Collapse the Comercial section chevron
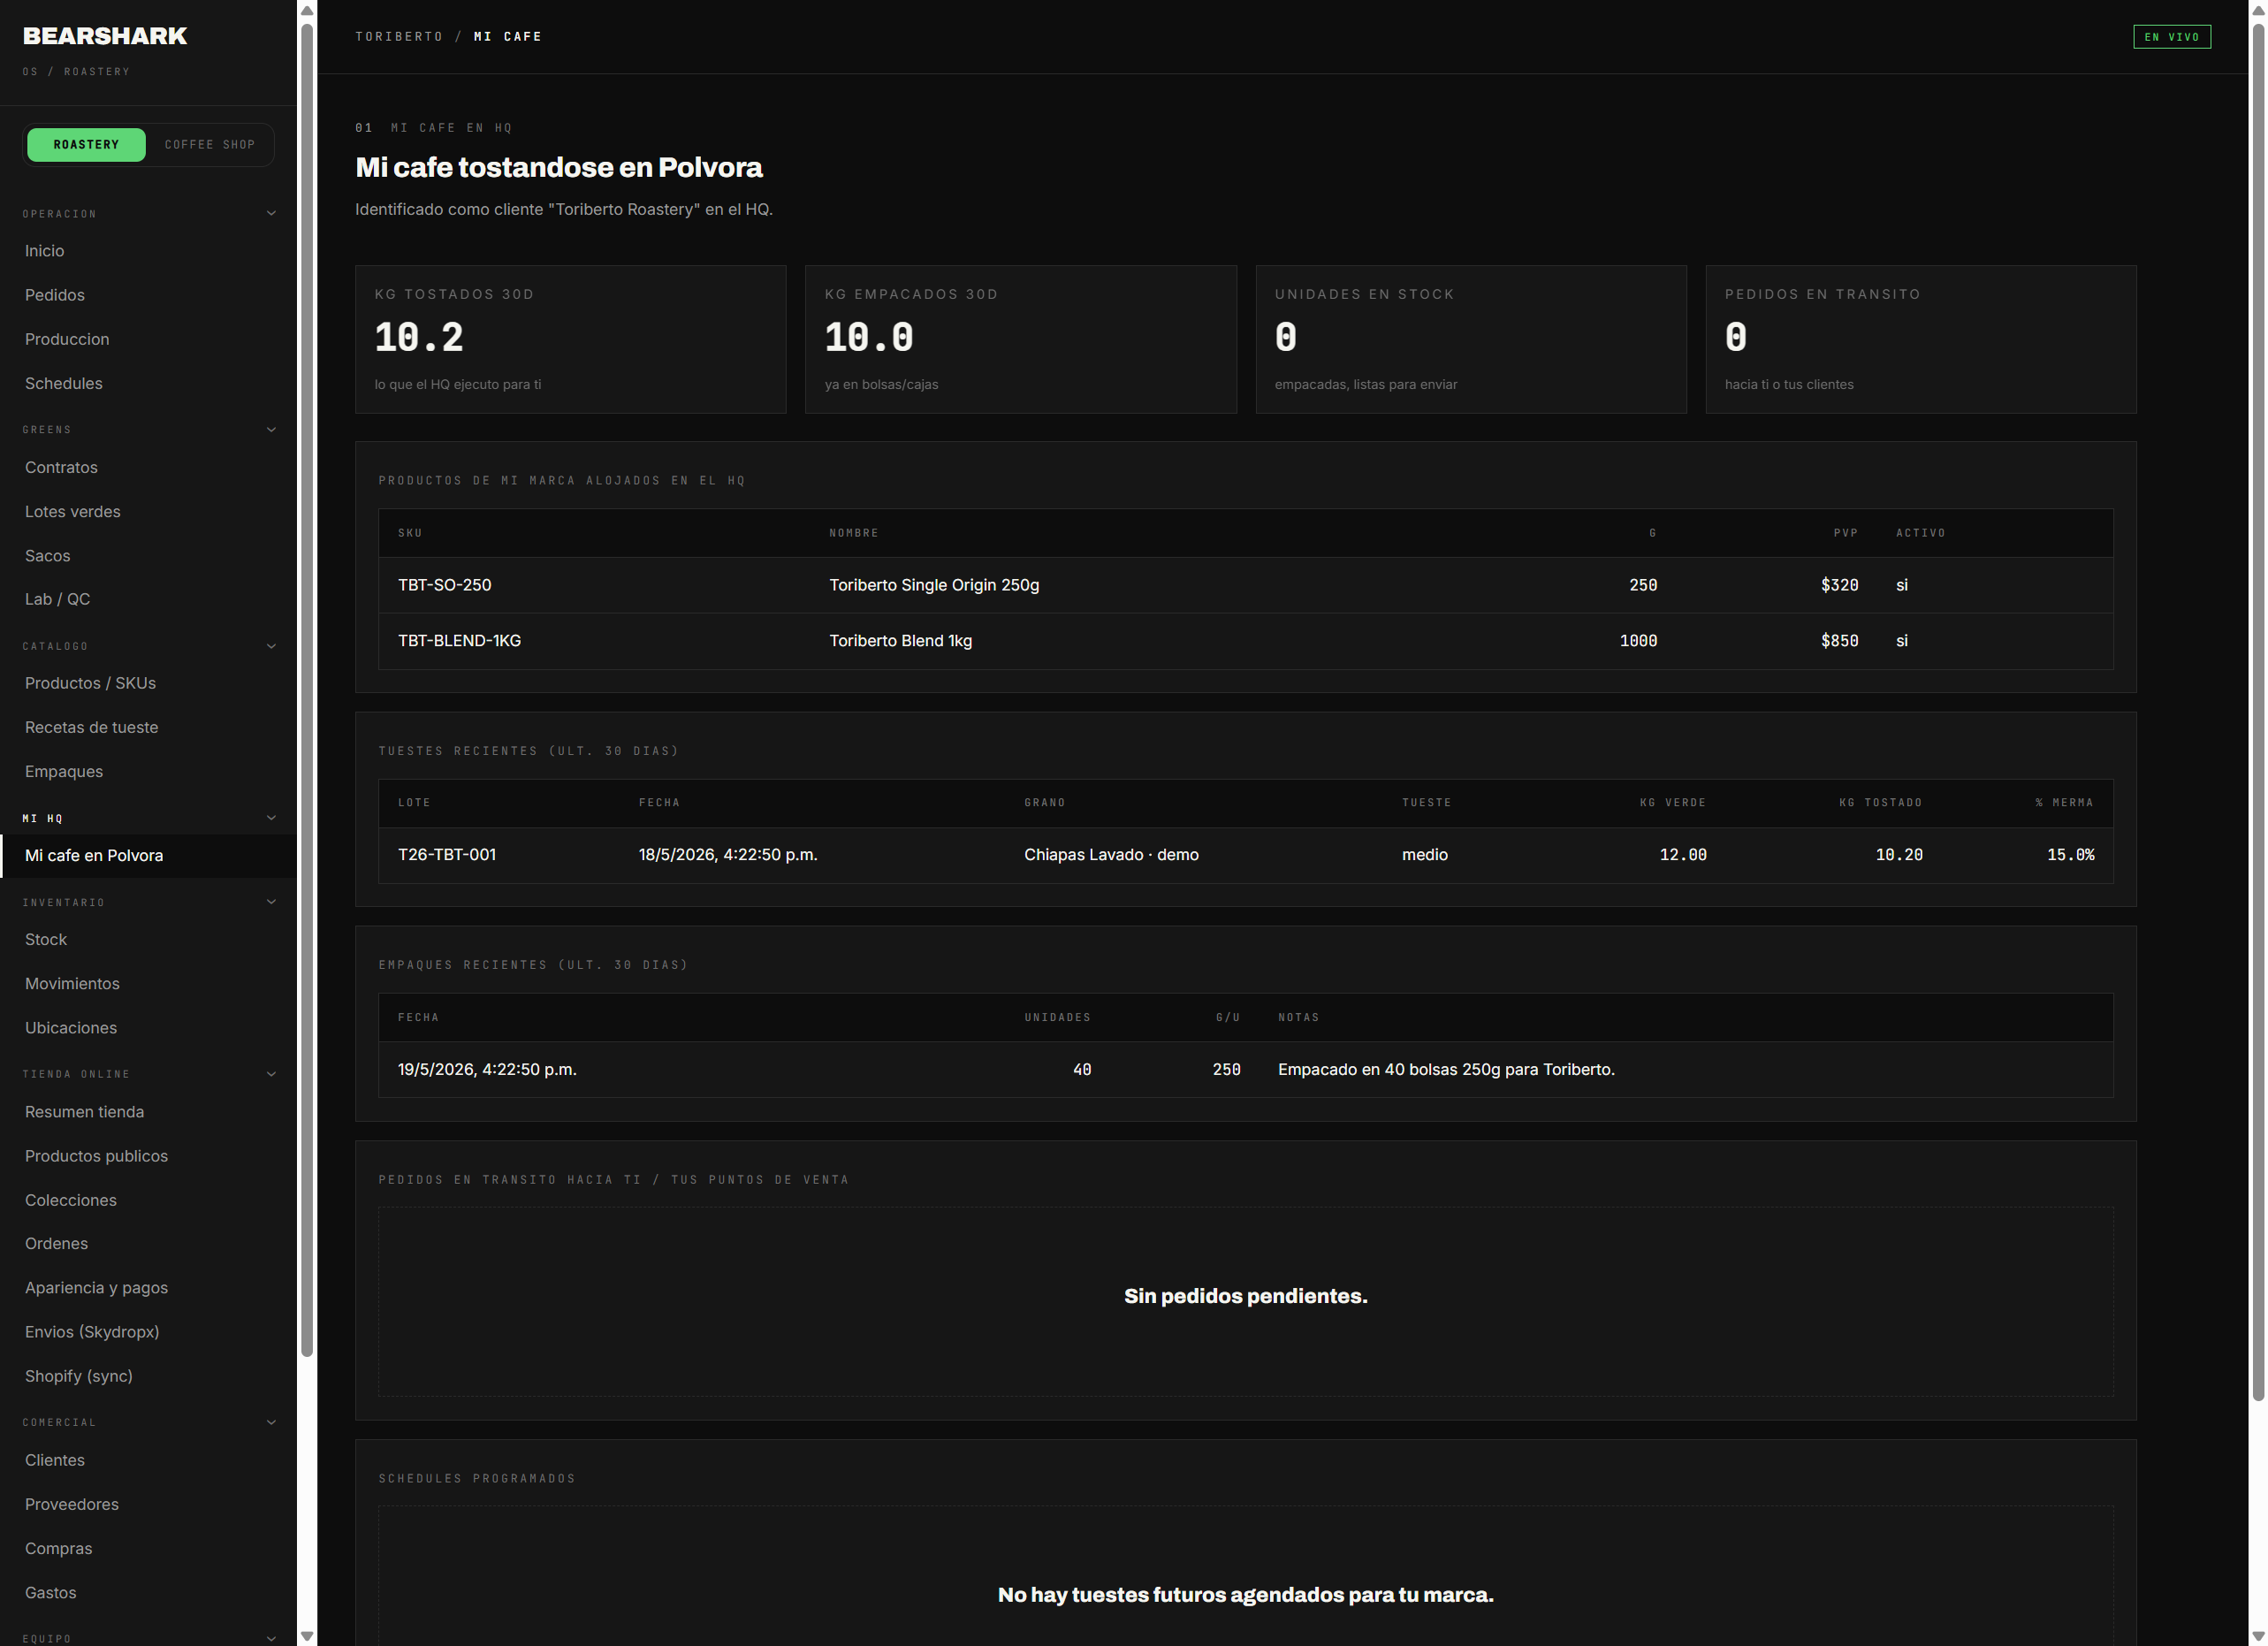 pyautogui.click(x=271, y=1422)
